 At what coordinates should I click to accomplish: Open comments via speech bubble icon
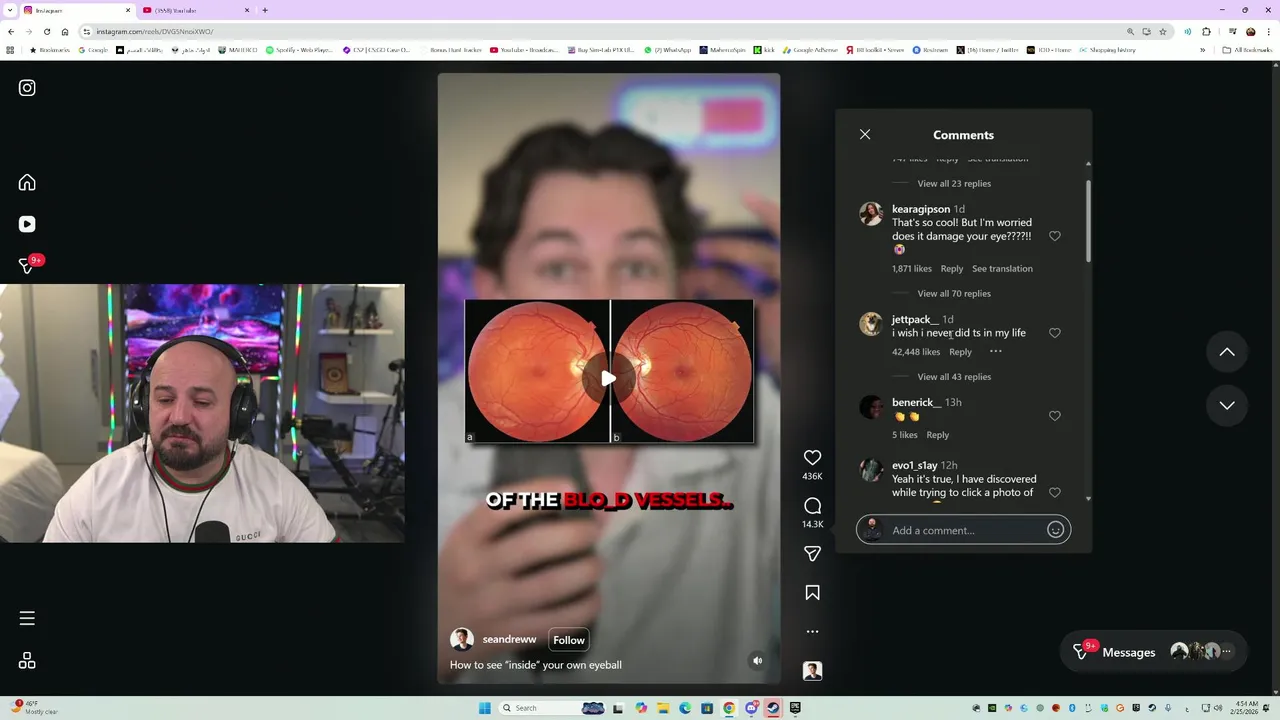[812, 506]
